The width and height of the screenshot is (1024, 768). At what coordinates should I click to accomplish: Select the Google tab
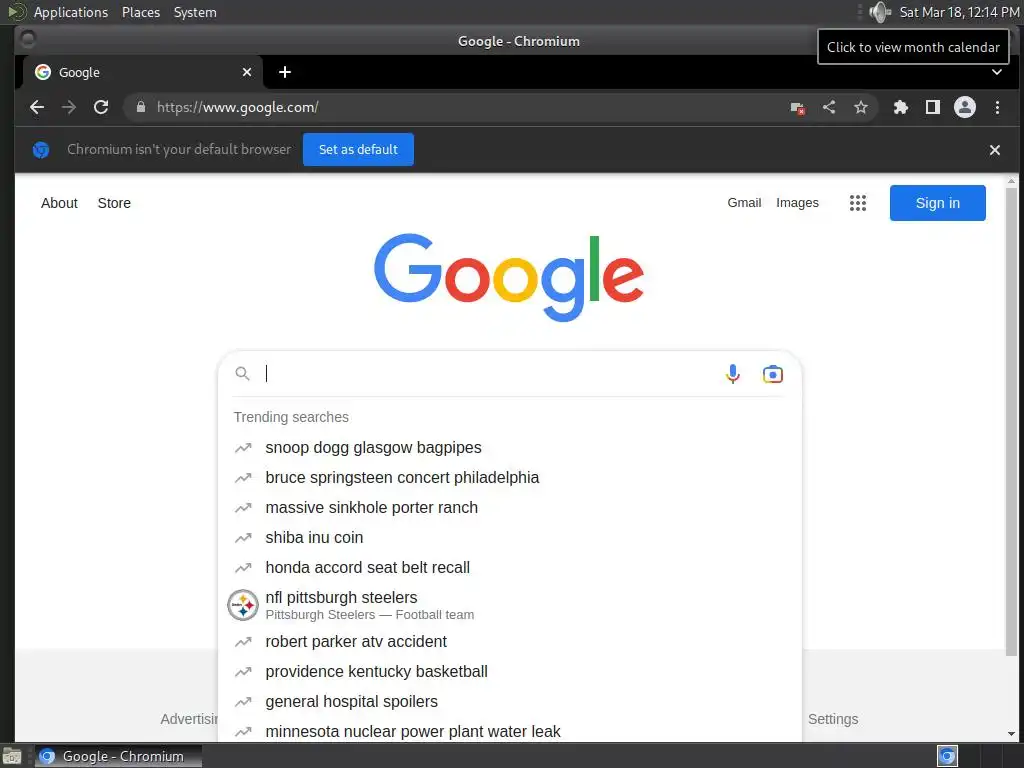[142, 72]
